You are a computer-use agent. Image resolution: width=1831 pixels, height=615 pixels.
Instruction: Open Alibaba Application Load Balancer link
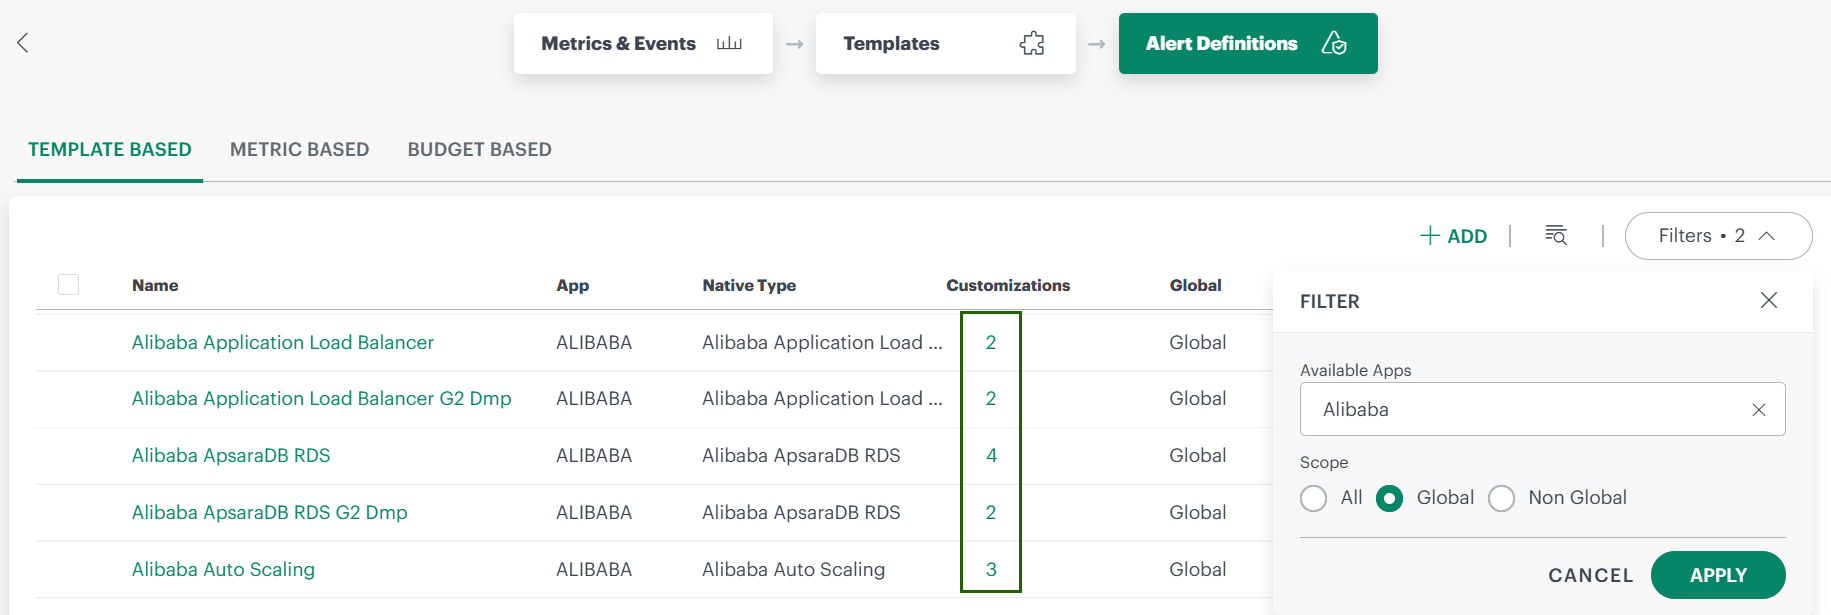click(283, 342)
